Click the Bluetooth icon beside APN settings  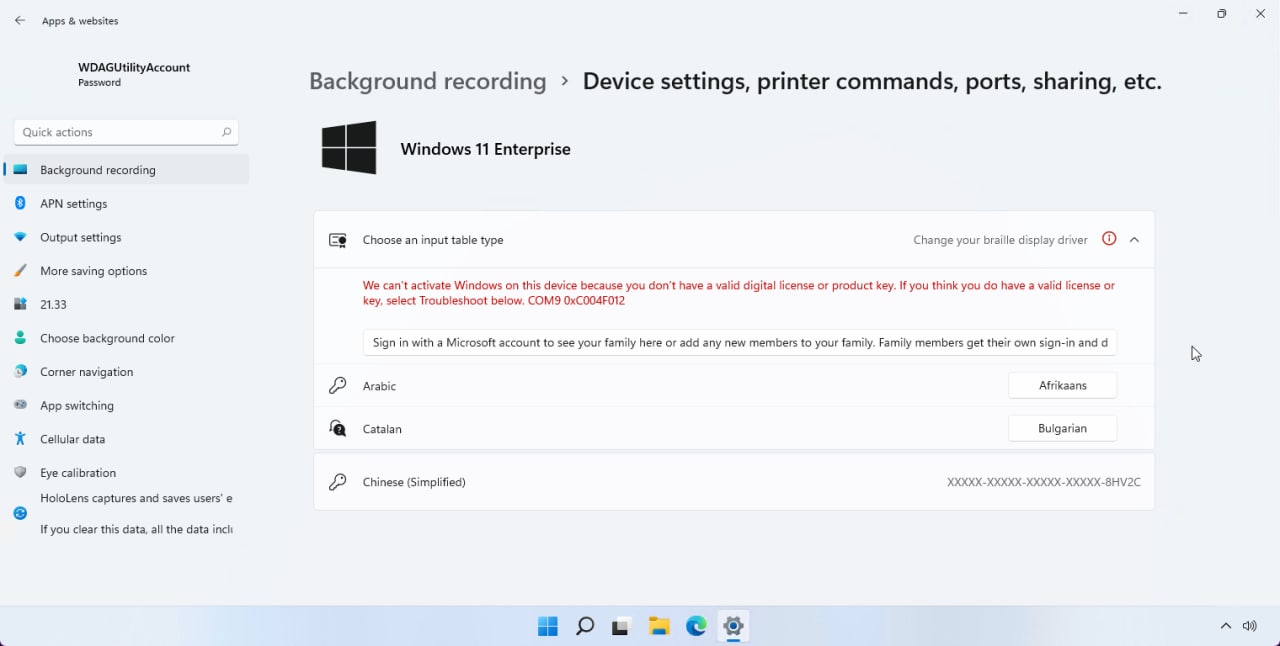pos(20,203)
